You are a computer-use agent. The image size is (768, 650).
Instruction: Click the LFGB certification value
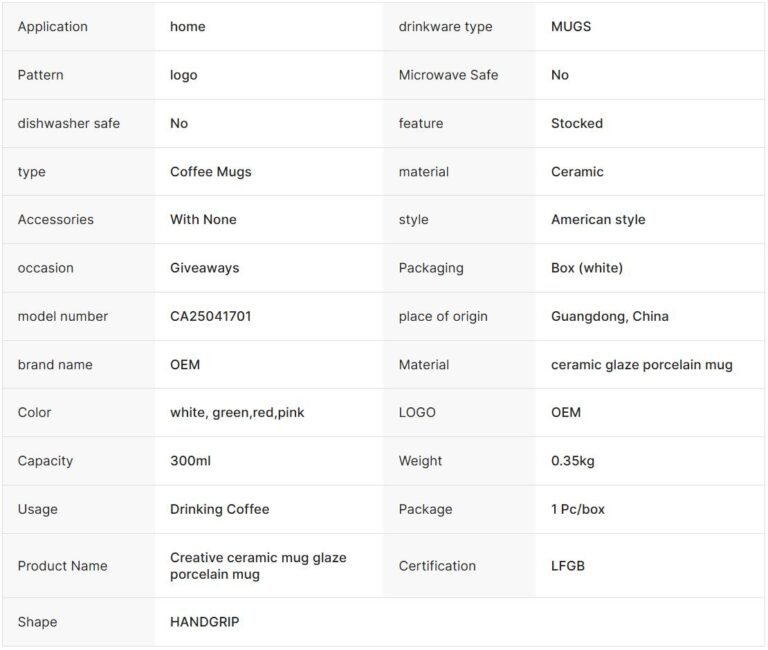tap(567, 566)
